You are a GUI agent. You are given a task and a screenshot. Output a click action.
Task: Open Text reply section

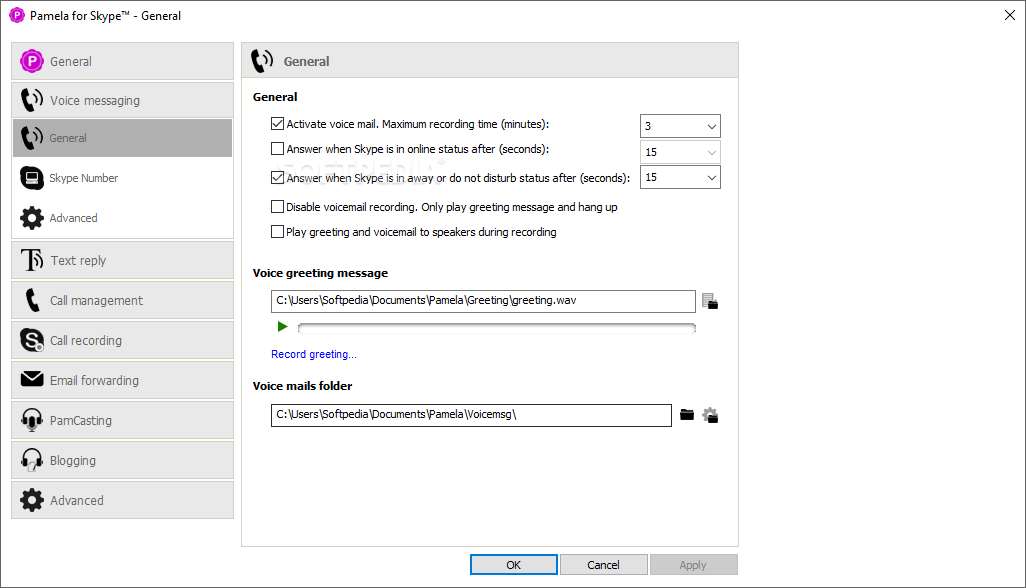click(x=122, y=260)
